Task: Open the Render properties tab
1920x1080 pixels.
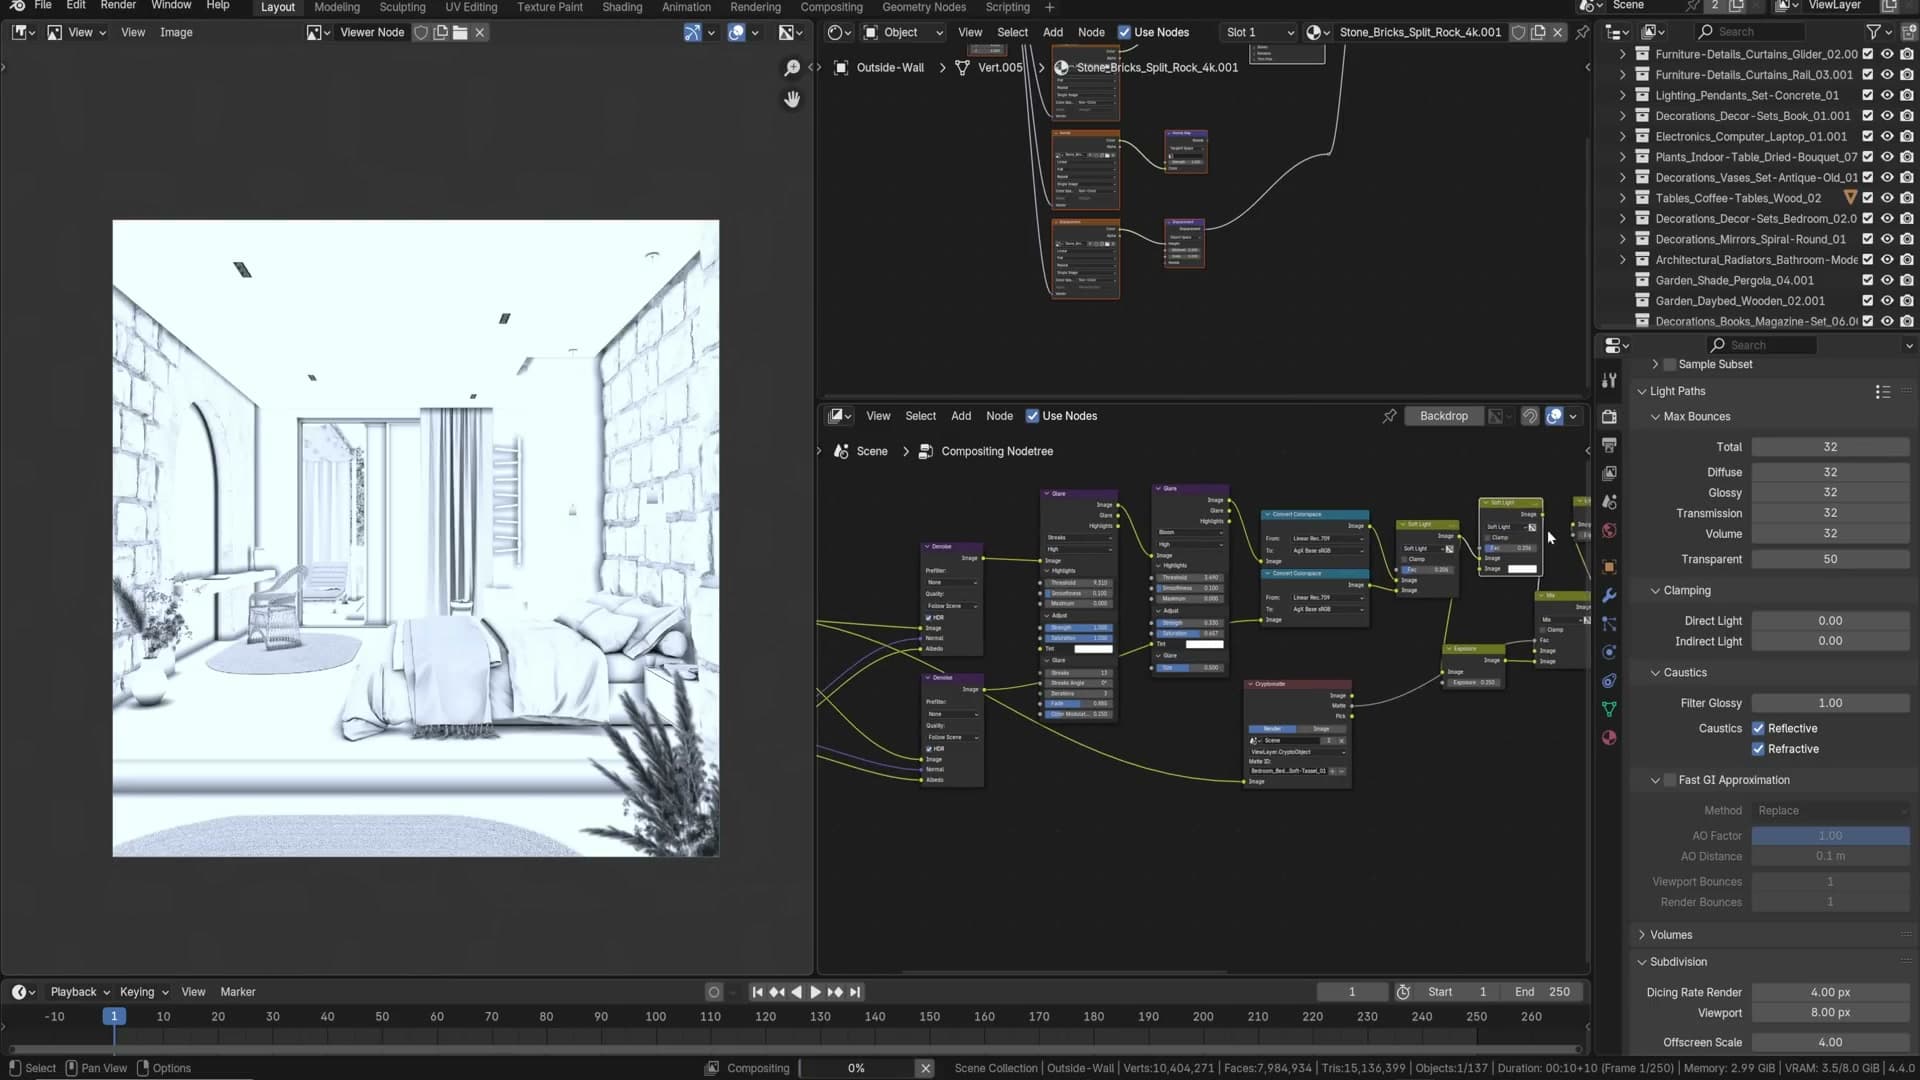Action: click(1609, 416)
